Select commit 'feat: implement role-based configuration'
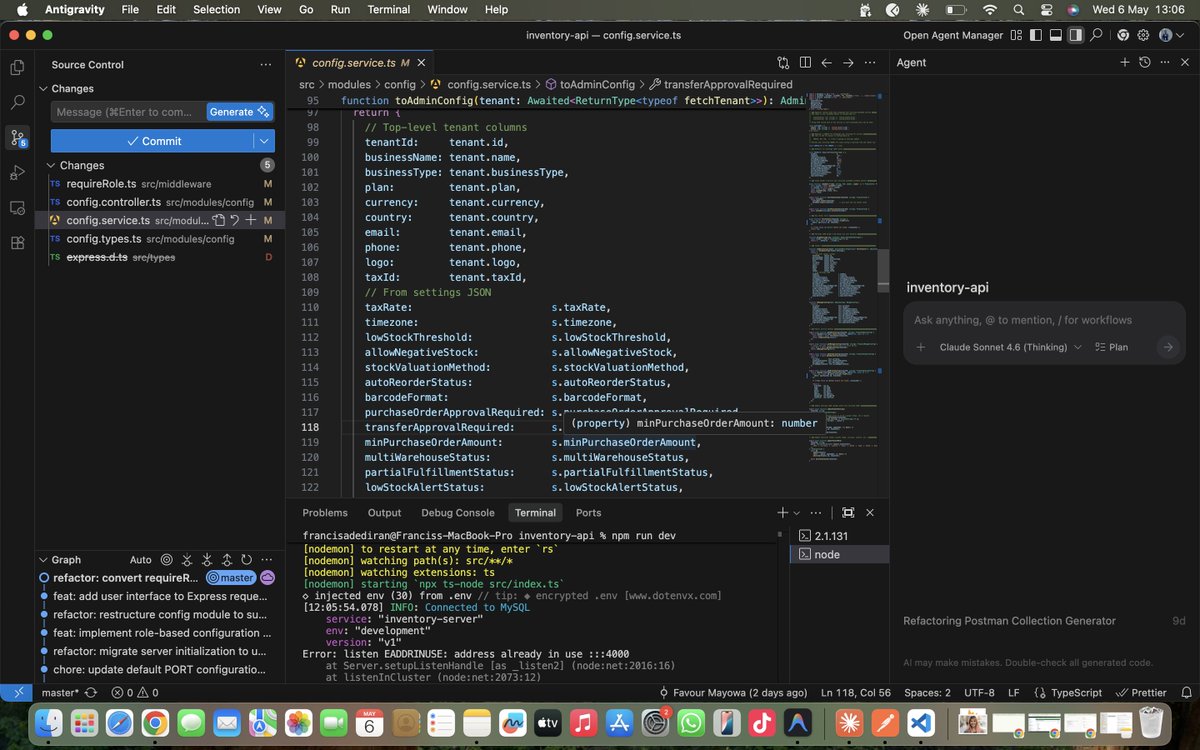The width and height of the screenshot is (1200, 750). click(160, 633)
